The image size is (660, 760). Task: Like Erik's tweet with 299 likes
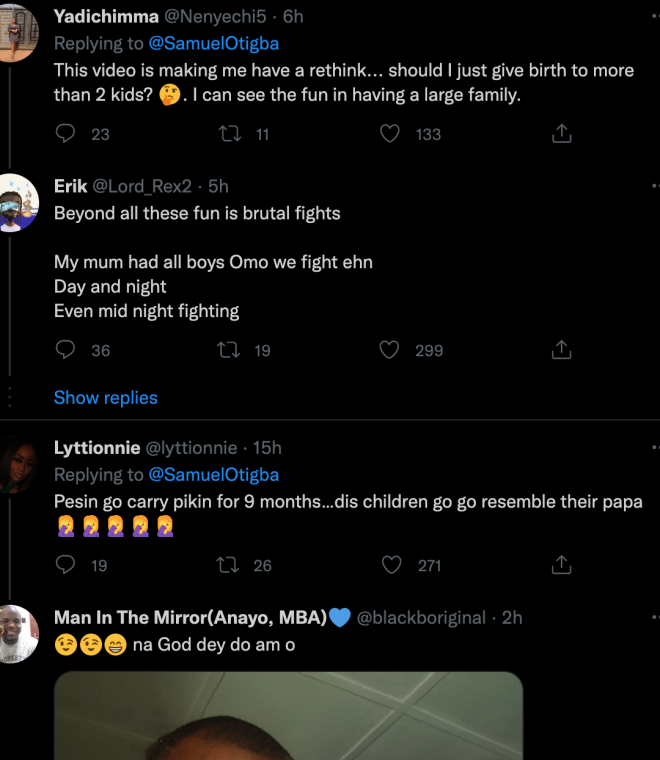tap(390, 350)
